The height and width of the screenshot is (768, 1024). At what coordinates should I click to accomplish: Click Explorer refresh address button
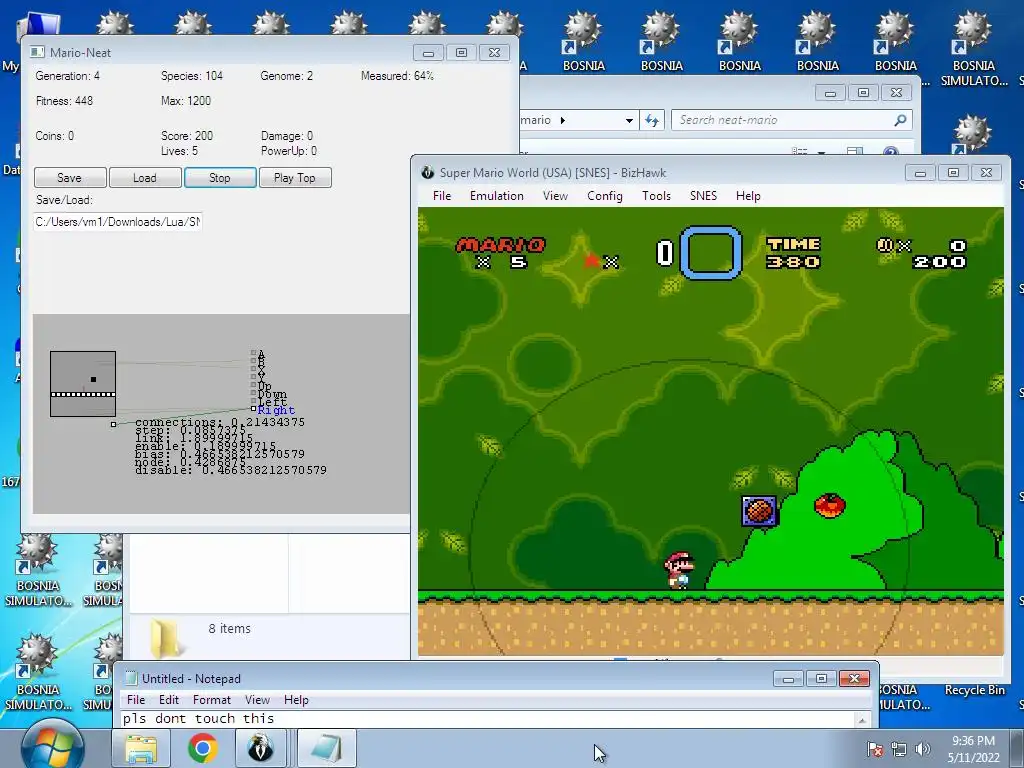tap(652, 120)
